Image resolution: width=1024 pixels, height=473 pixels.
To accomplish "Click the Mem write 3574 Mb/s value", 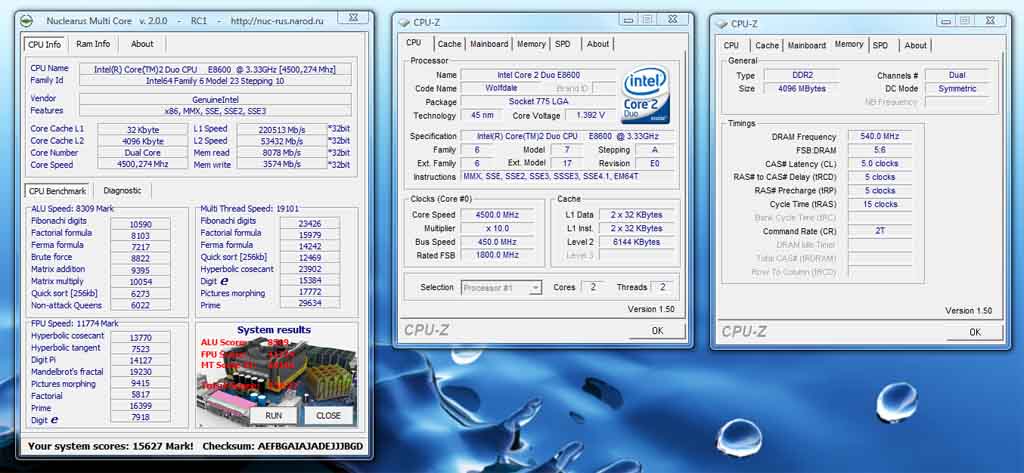I will click(x=281, y=165).
